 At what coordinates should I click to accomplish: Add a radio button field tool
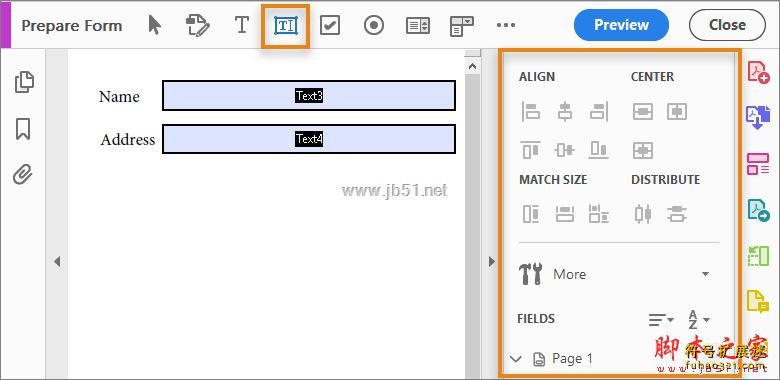(x=374, y=25)
